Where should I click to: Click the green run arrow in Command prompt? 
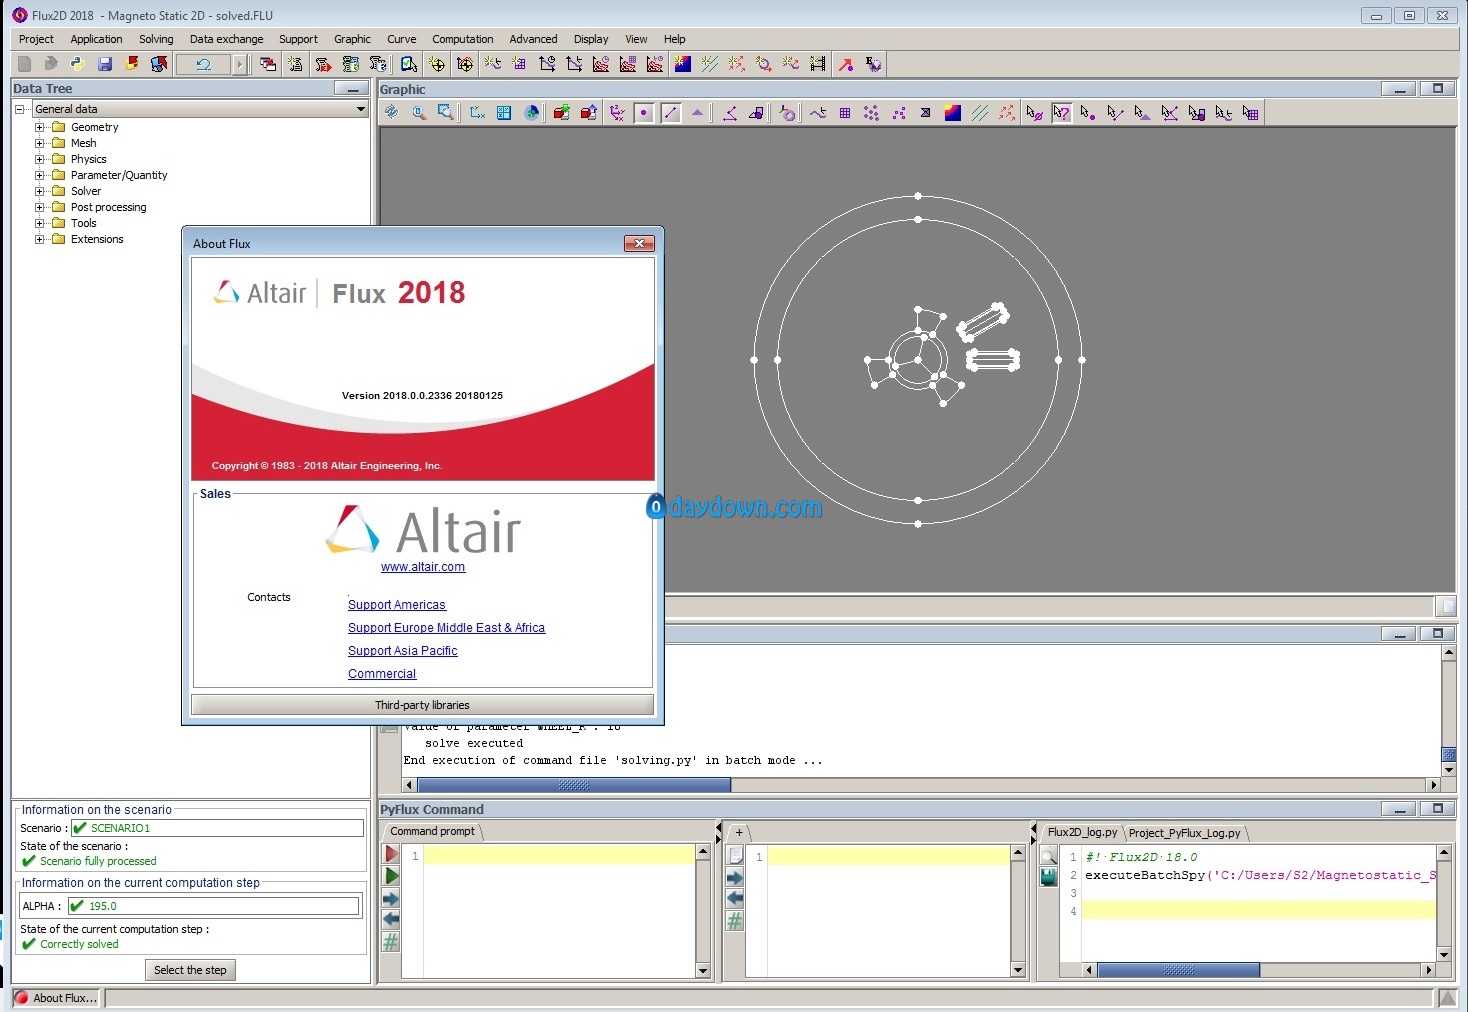[x=391, y=876]
